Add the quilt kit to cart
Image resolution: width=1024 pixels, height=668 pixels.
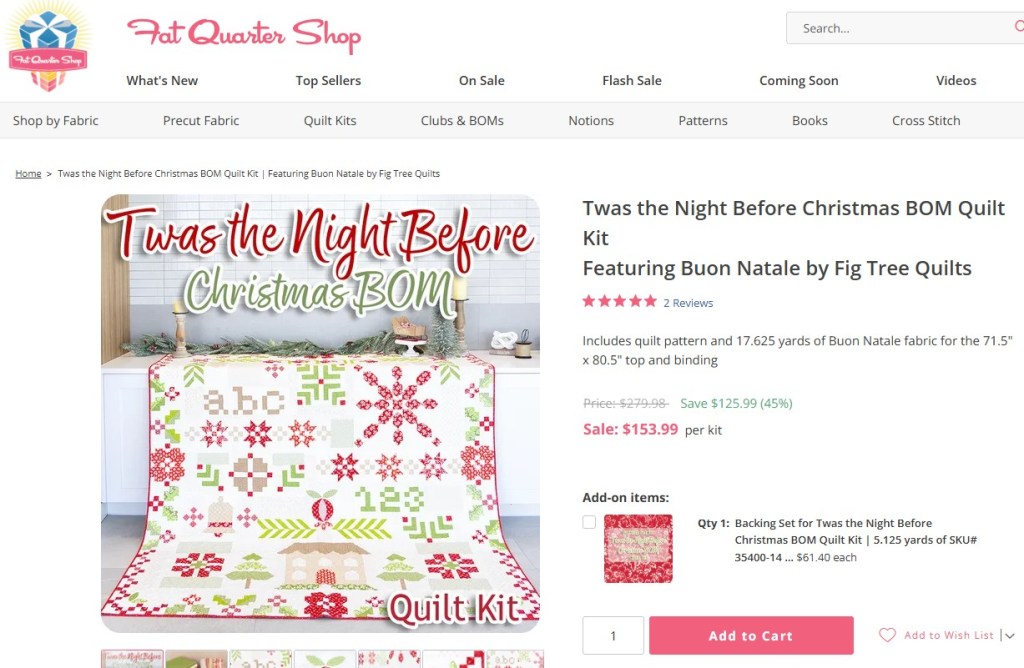[751, 635]
